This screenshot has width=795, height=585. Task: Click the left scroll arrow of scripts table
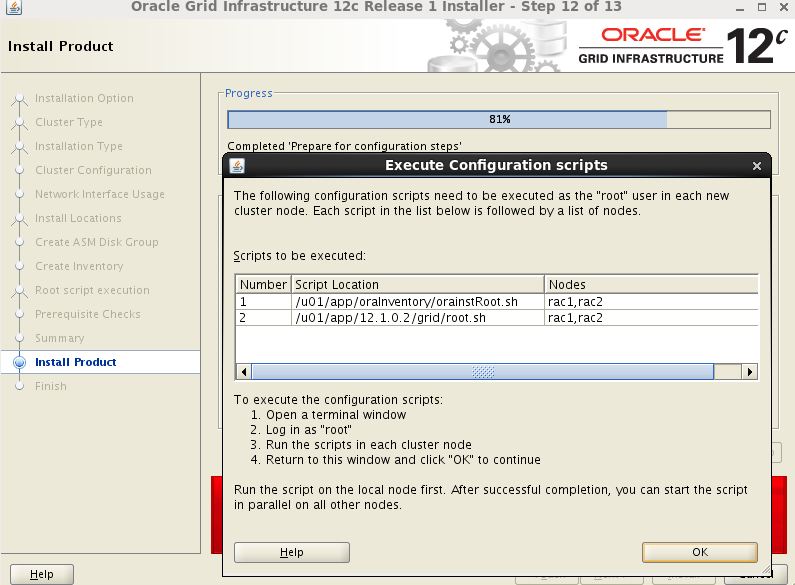coord(243,371)
